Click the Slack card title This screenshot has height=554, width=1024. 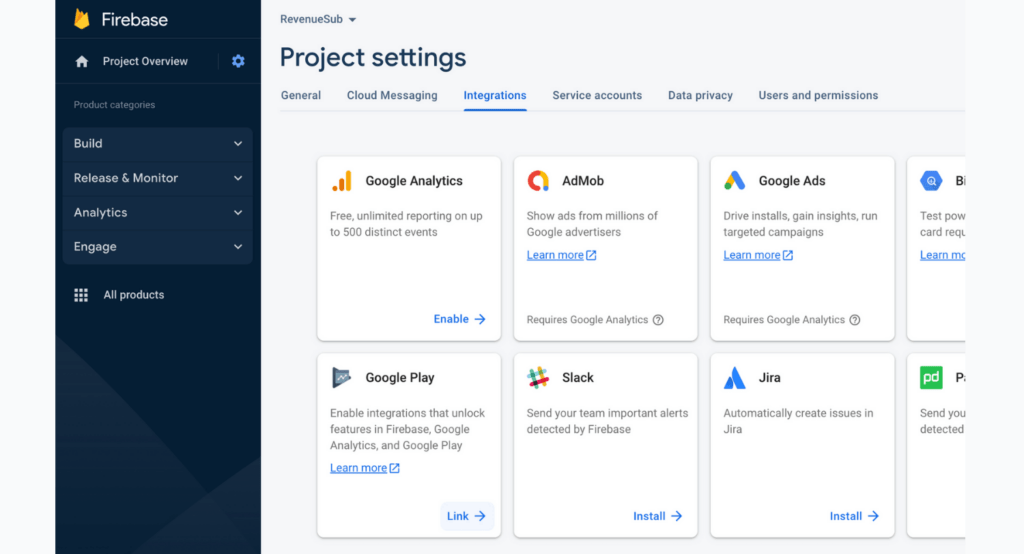[x=578, y=378]
